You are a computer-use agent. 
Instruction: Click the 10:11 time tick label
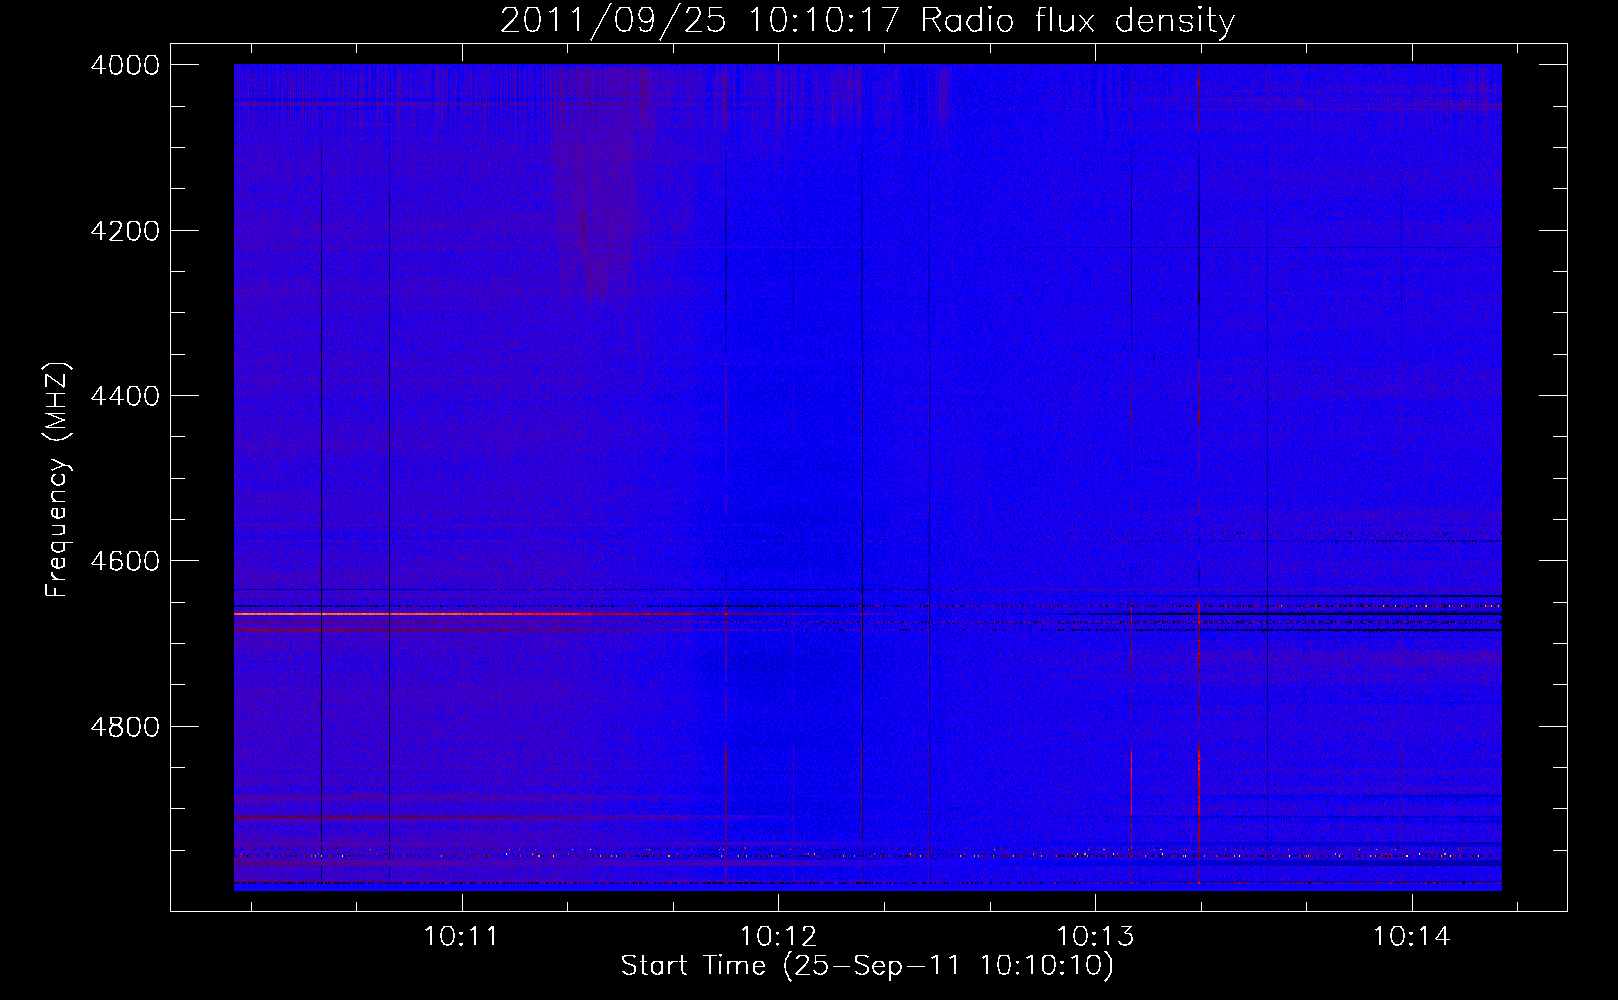pyautogui.click(x=461, y=936)
